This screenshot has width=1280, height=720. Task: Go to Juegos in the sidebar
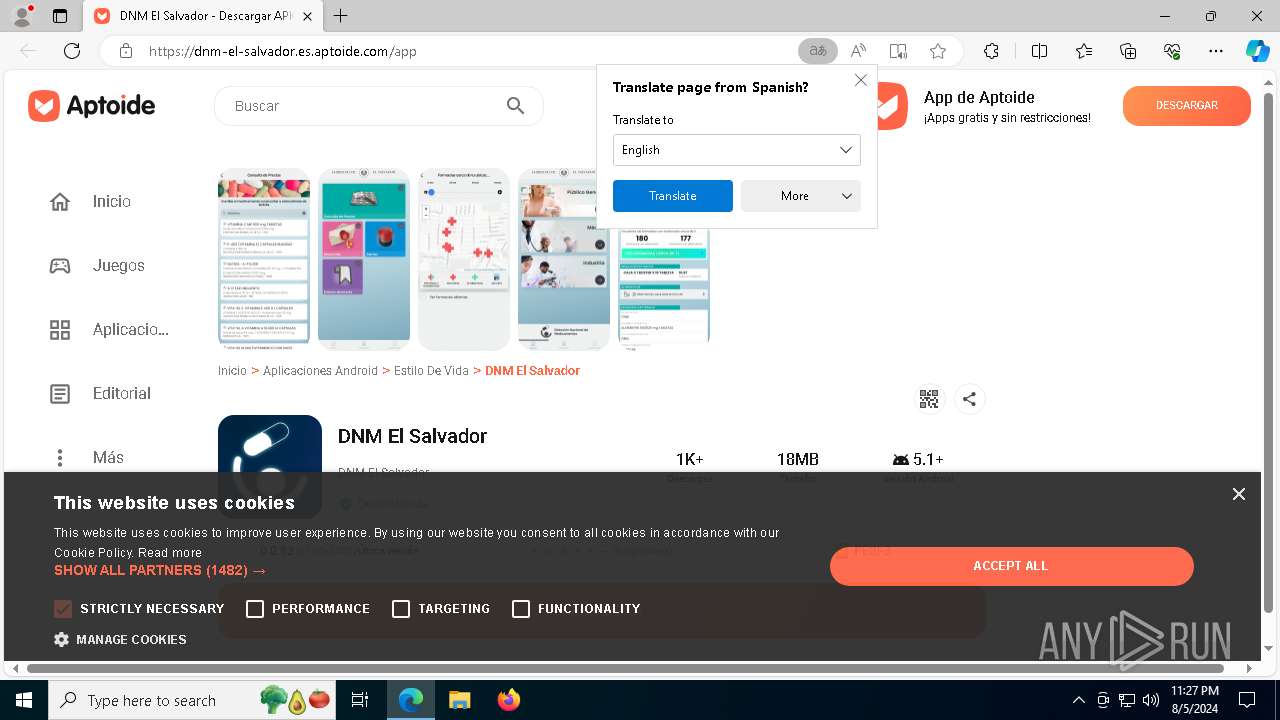tap(118, 266)
